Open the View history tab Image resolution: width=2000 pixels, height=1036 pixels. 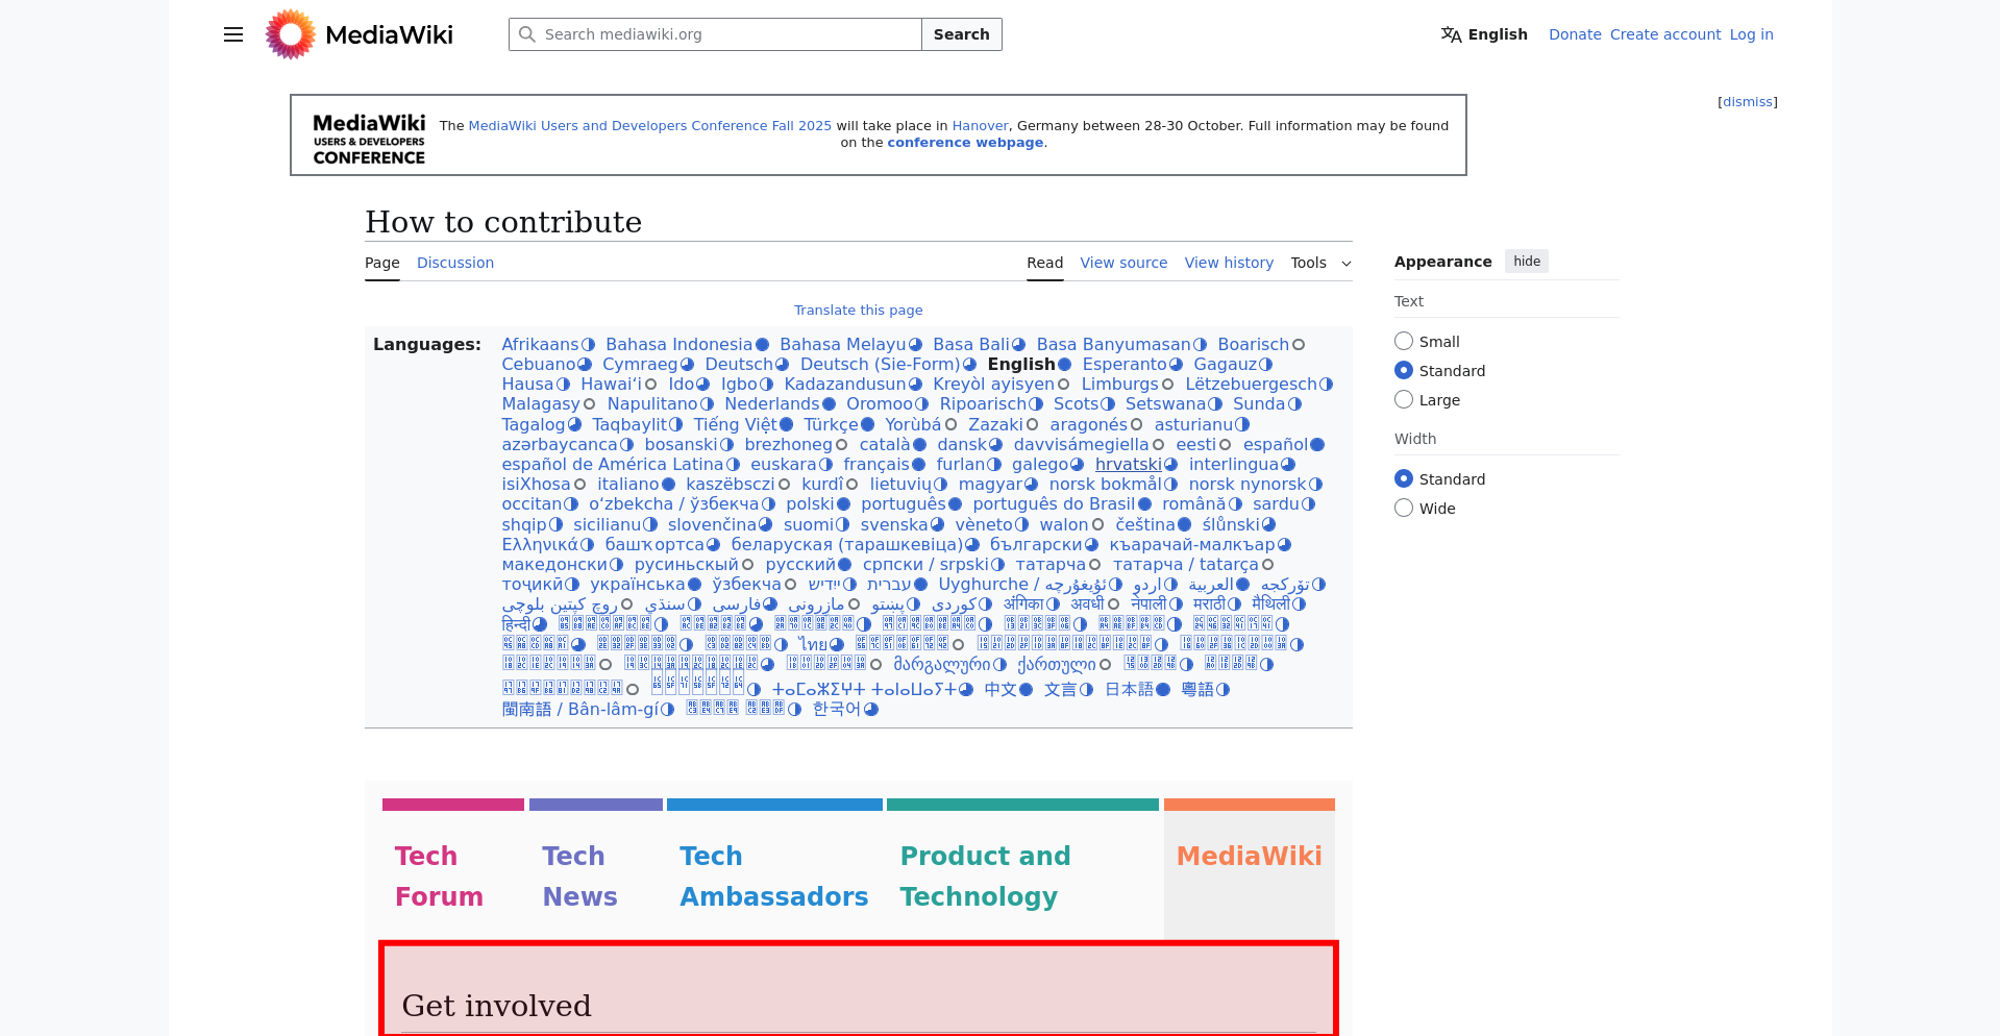[1228, 263]
